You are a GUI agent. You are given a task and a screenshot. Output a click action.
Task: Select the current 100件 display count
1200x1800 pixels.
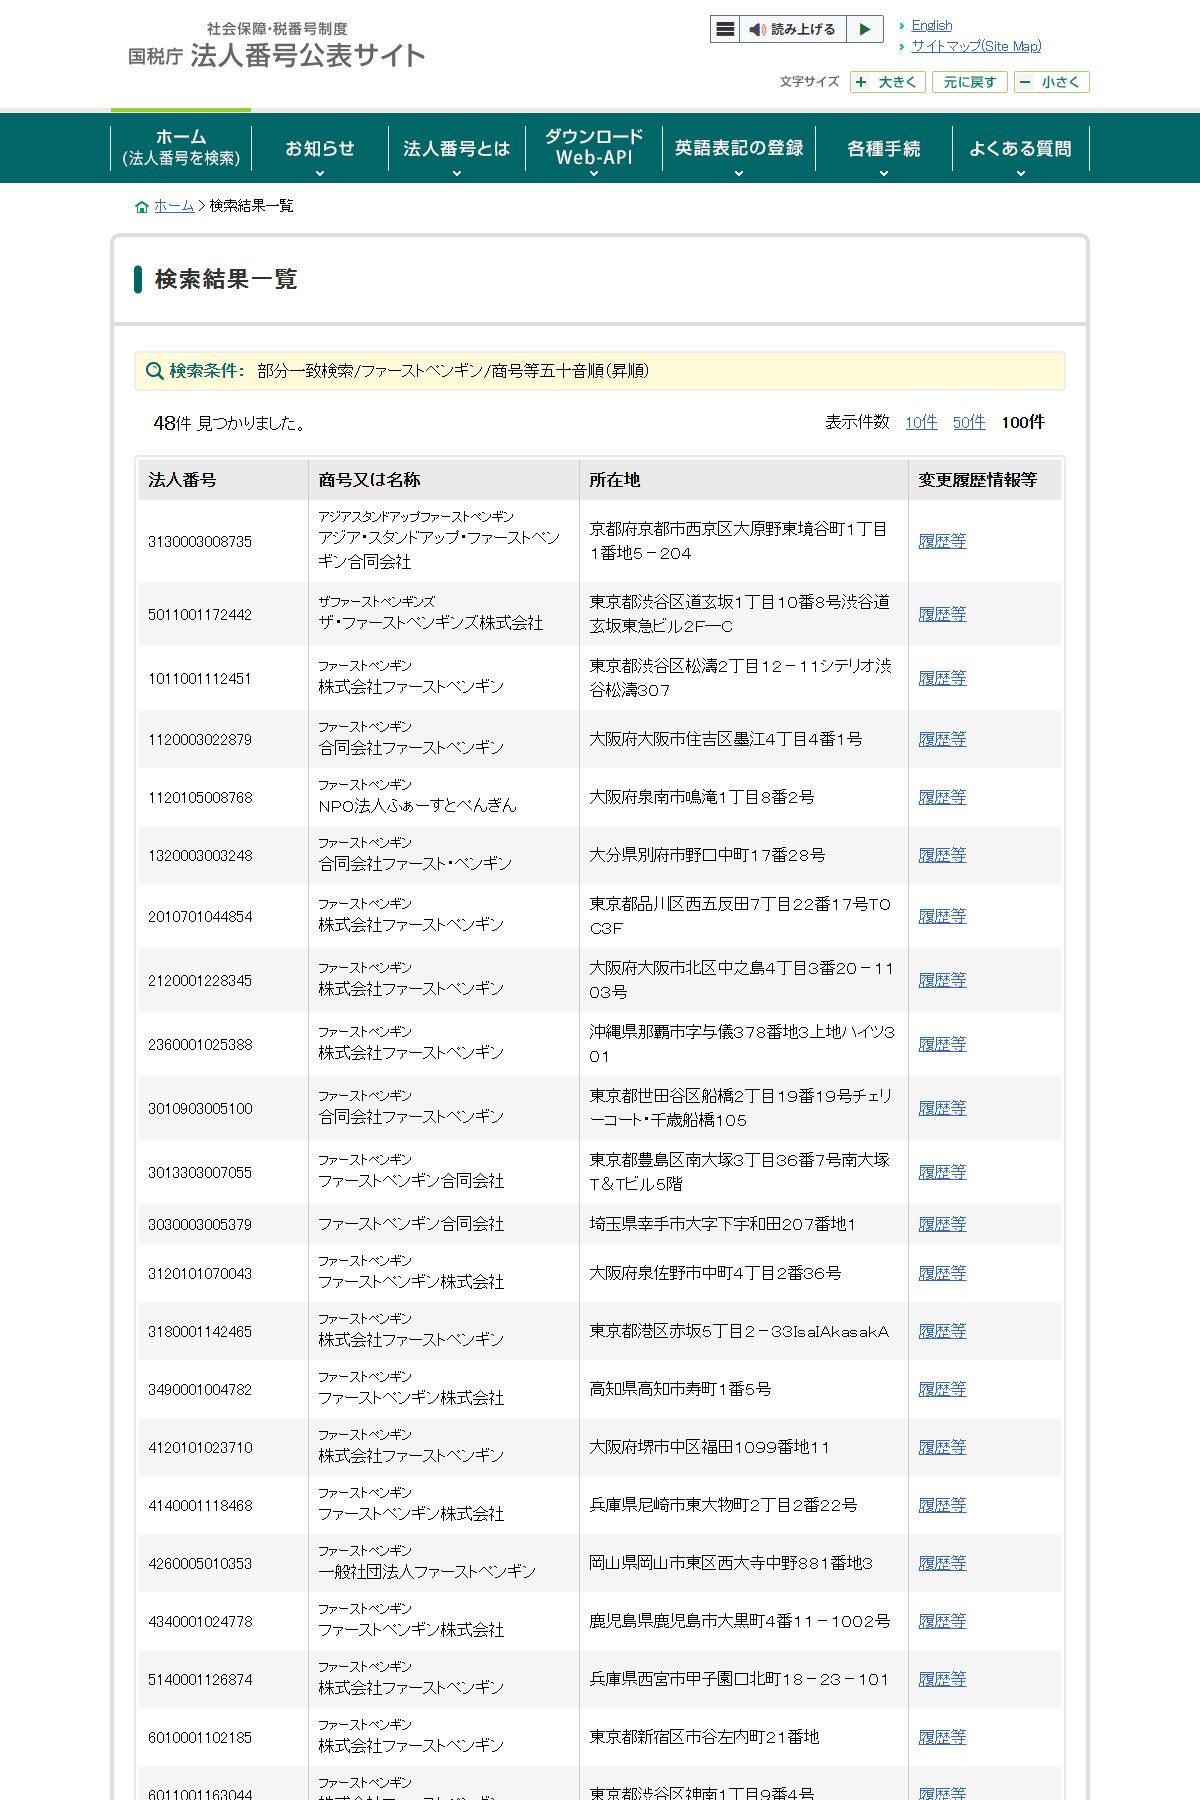pos(1023,422)
